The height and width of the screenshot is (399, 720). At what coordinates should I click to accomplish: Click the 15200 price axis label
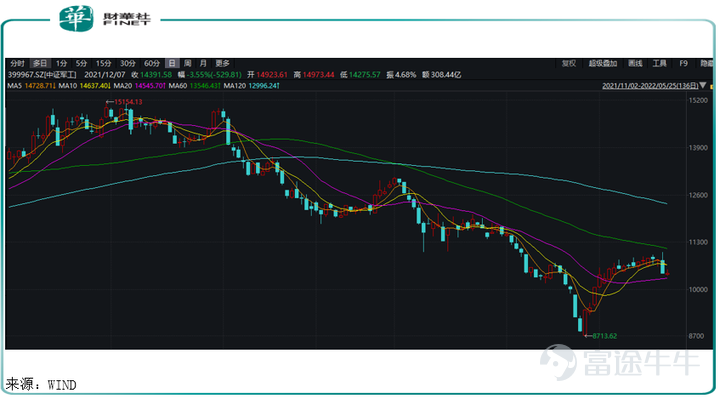pyautogui.click(x=698, y=101)
